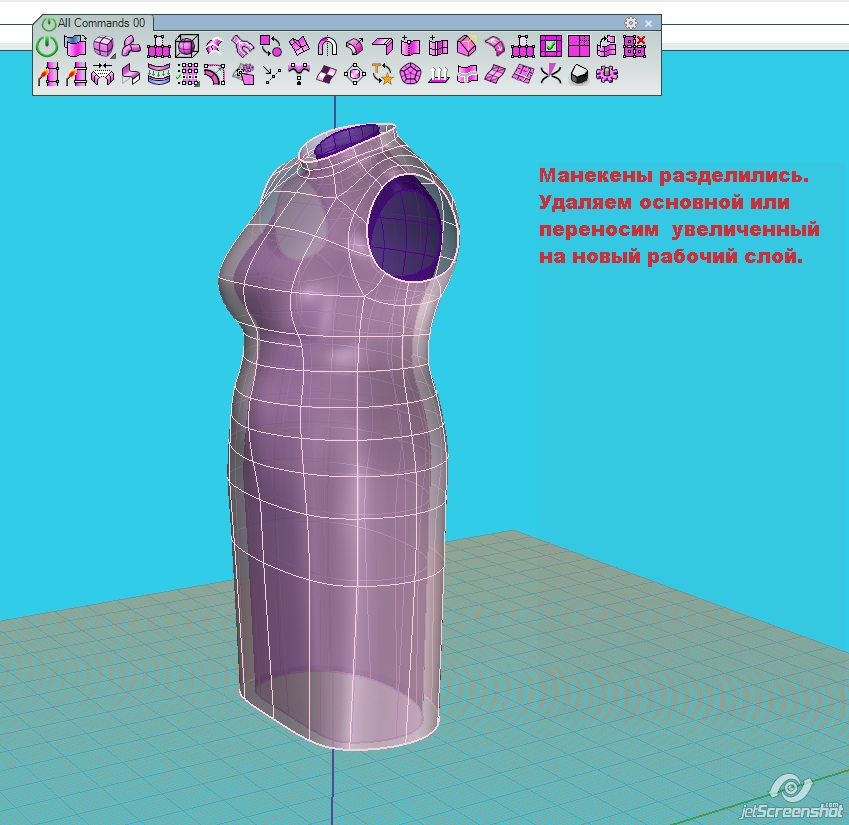The image size is (849, 825).
Task: Click the square with green checkmark icon
Action: tap(551, 46)
